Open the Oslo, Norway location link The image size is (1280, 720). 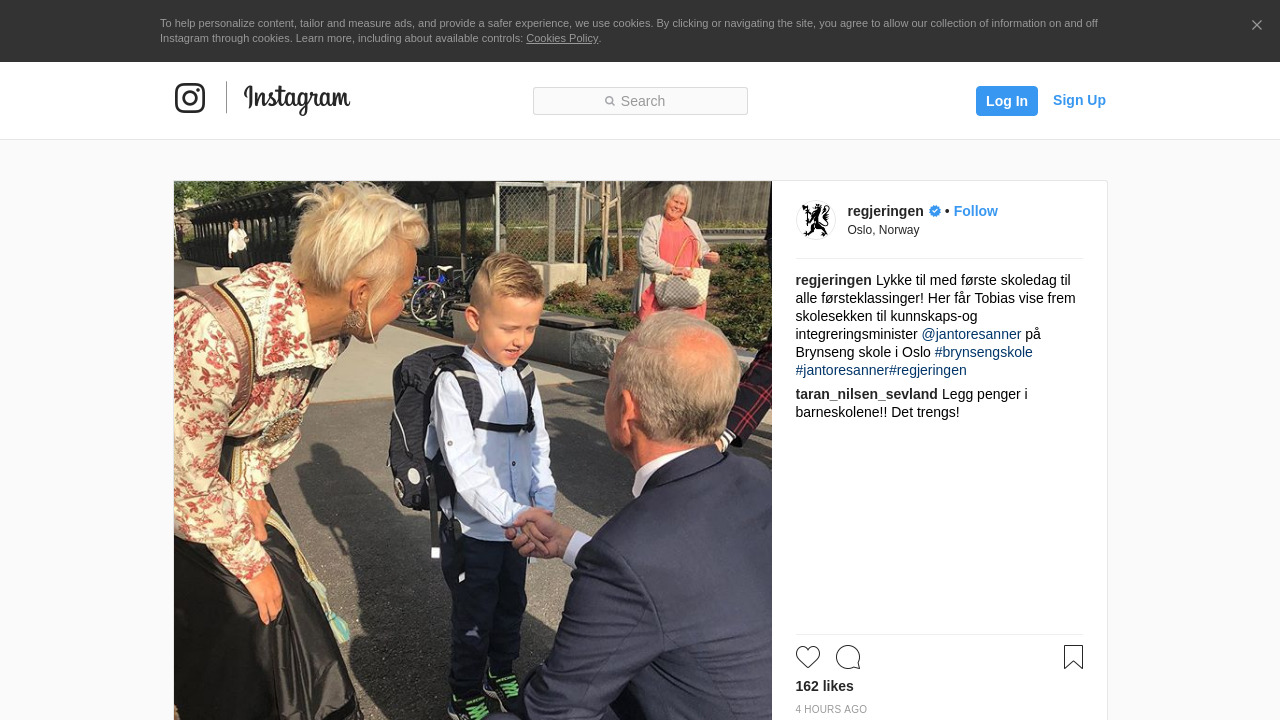click(x=883, y=230)
